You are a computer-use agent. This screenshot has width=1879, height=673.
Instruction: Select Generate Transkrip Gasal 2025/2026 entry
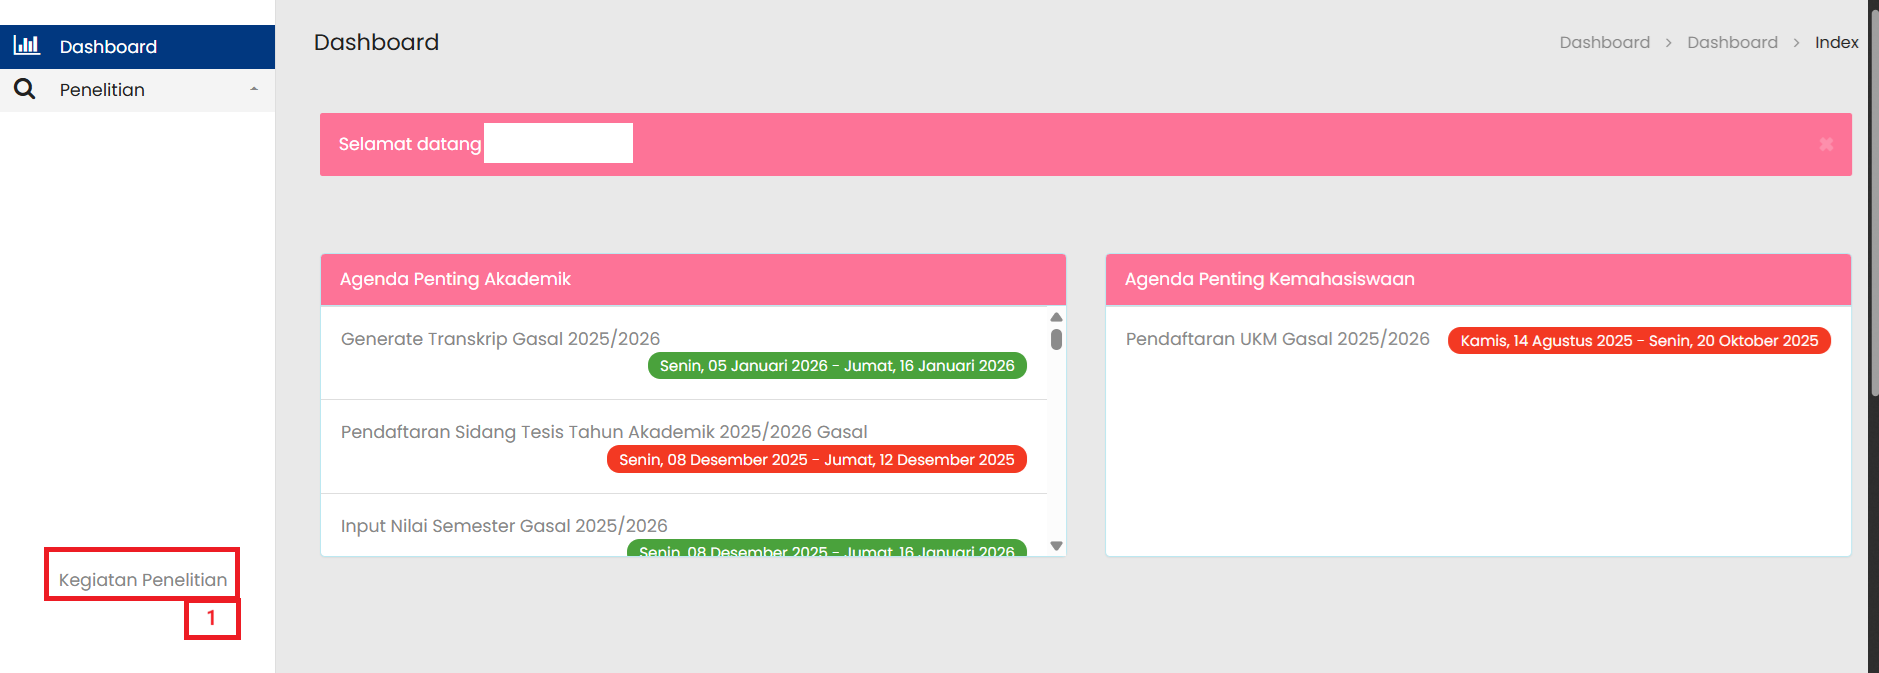500,339
